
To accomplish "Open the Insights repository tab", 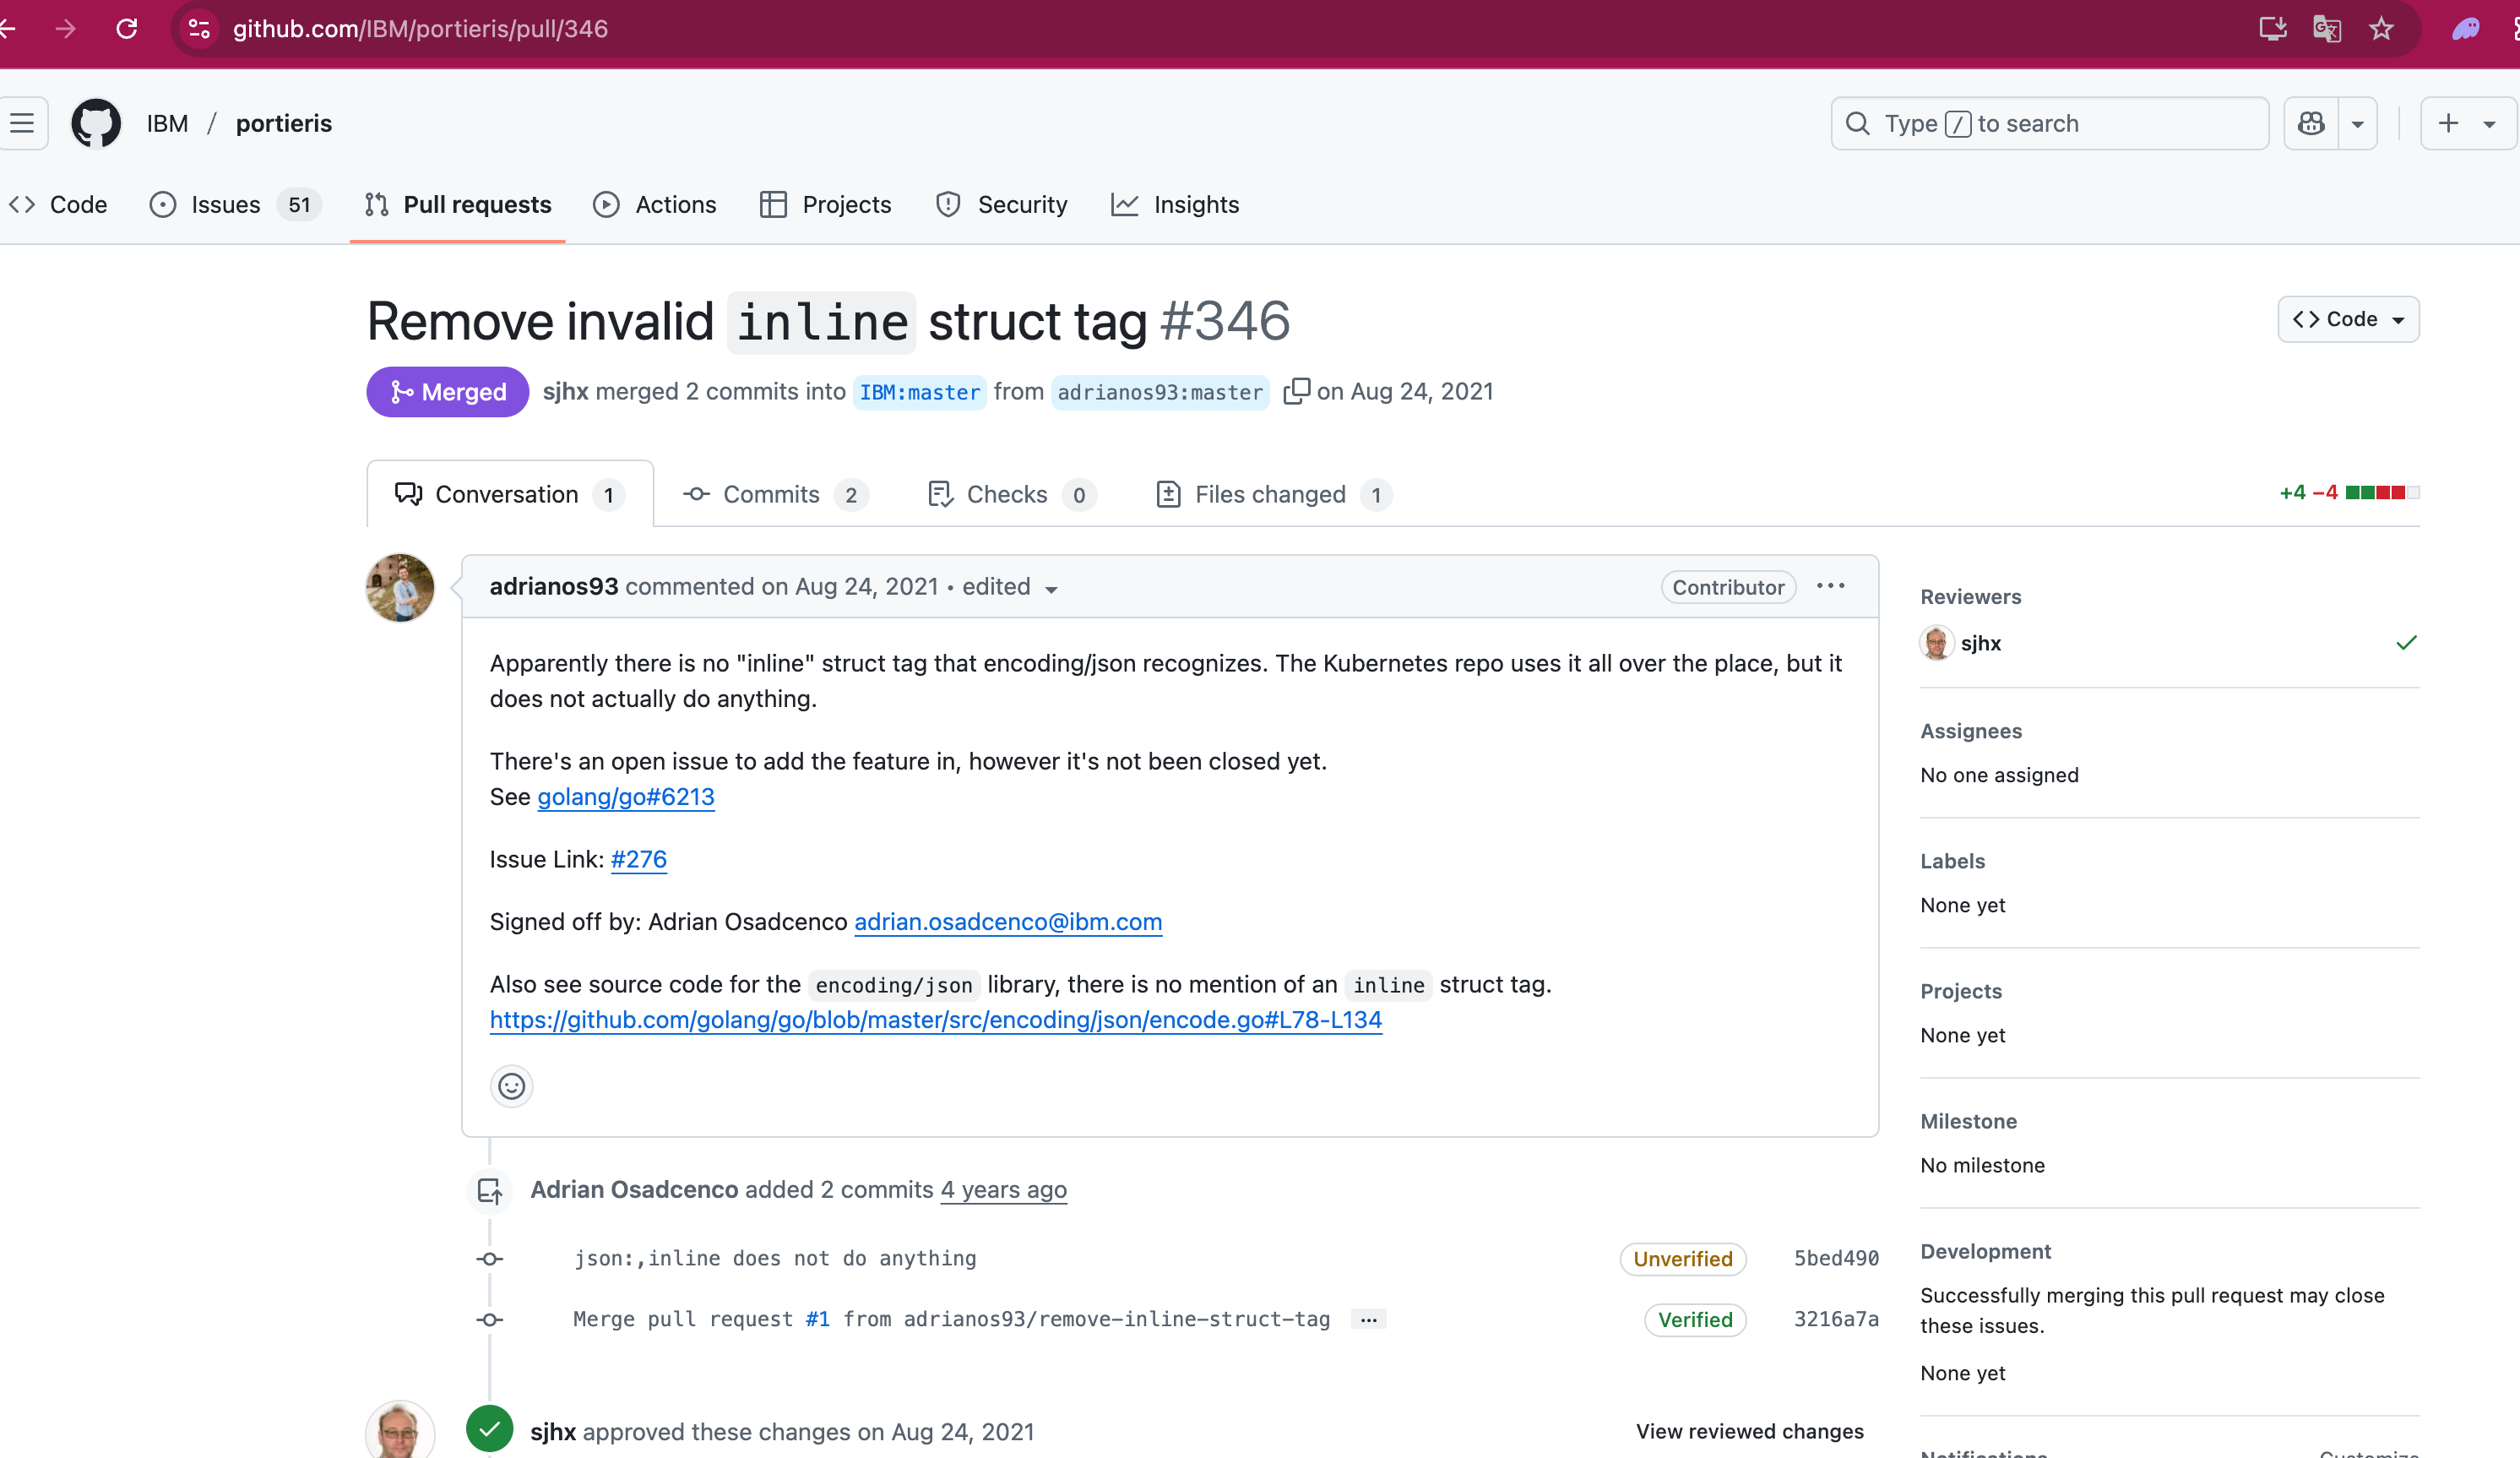I will coord(1175,205).
